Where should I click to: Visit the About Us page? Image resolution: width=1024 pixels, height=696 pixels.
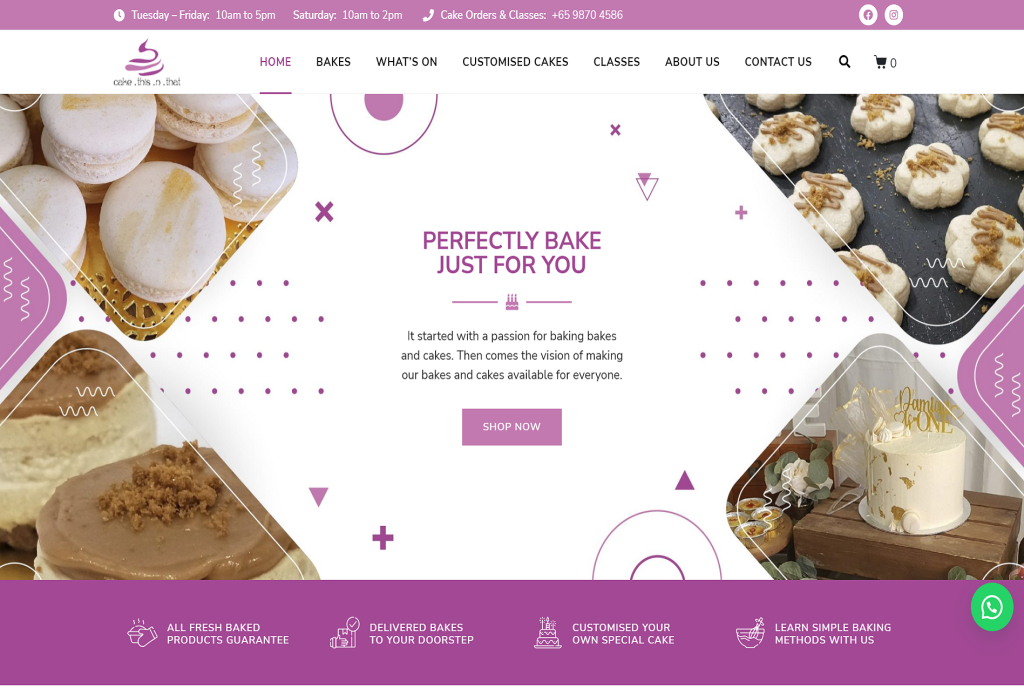tap(692, 62)
